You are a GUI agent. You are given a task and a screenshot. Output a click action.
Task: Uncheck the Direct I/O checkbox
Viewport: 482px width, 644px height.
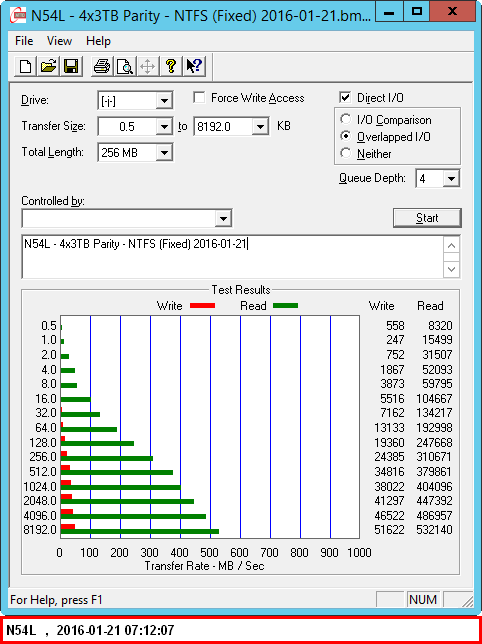pyautogui.click(x=345, y=98)
